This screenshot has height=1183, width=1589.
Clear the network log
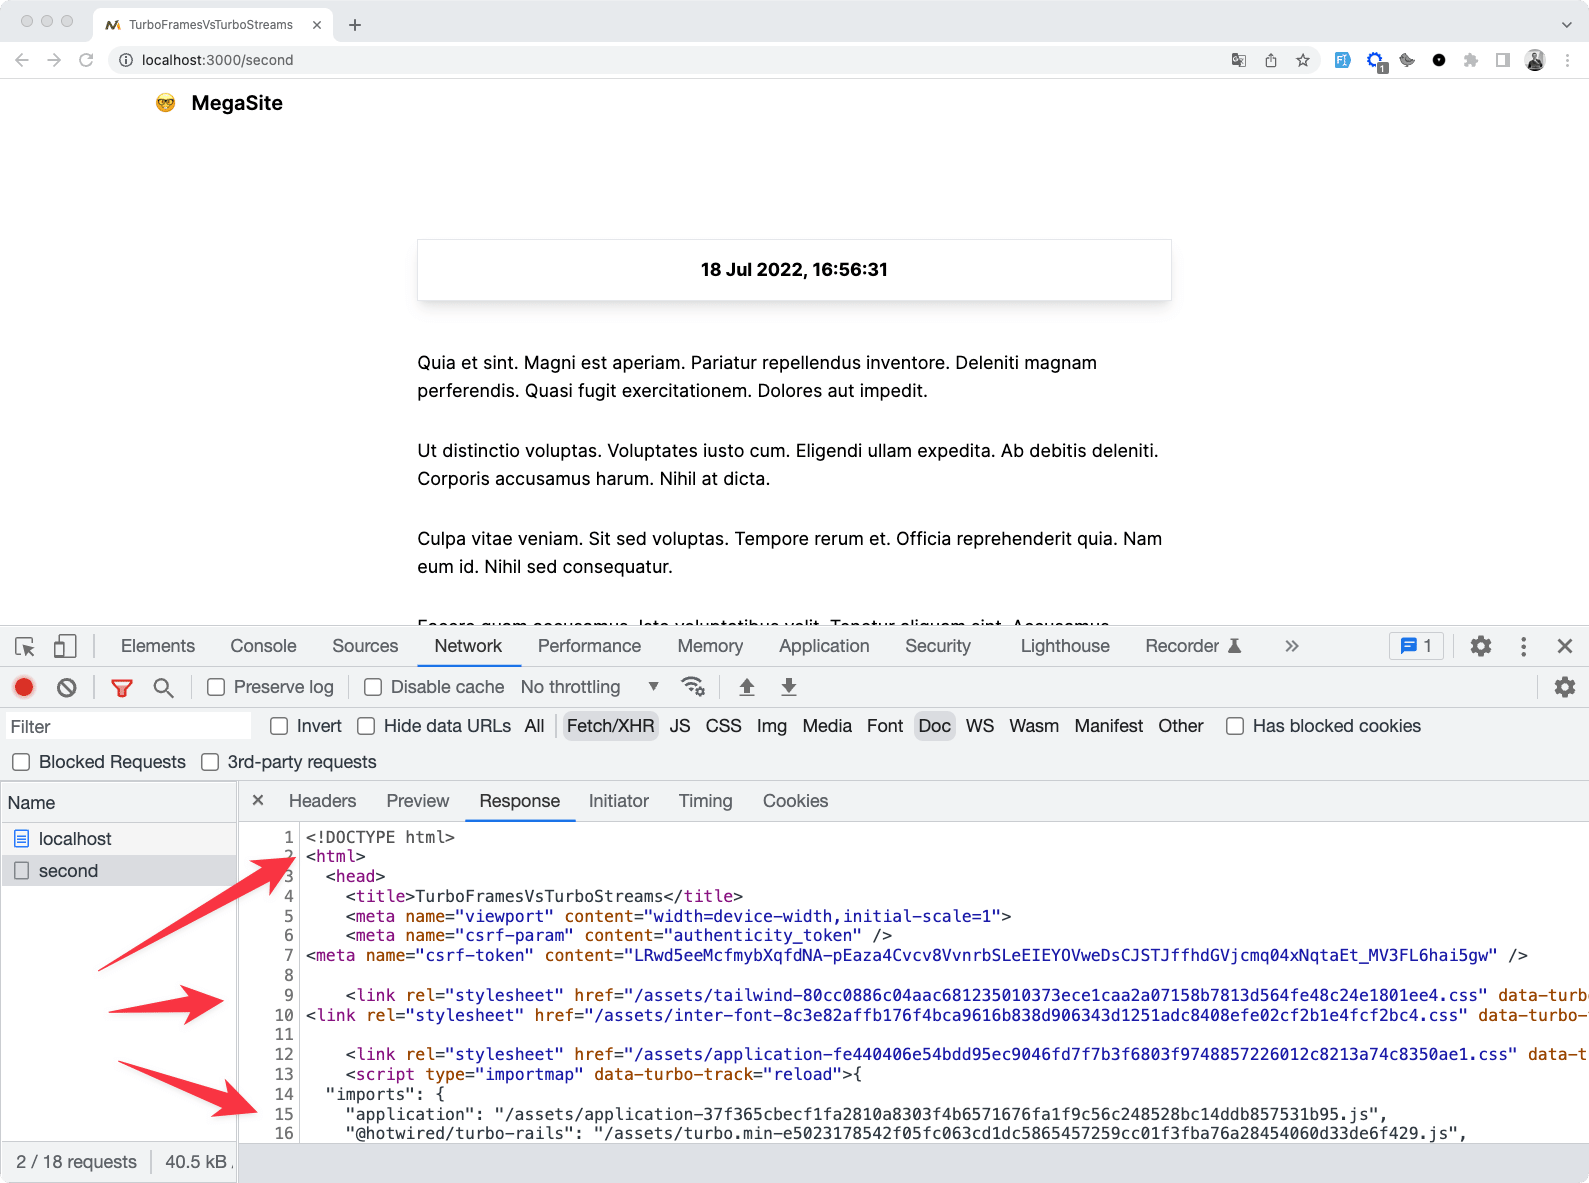click(x=67, y=687)
